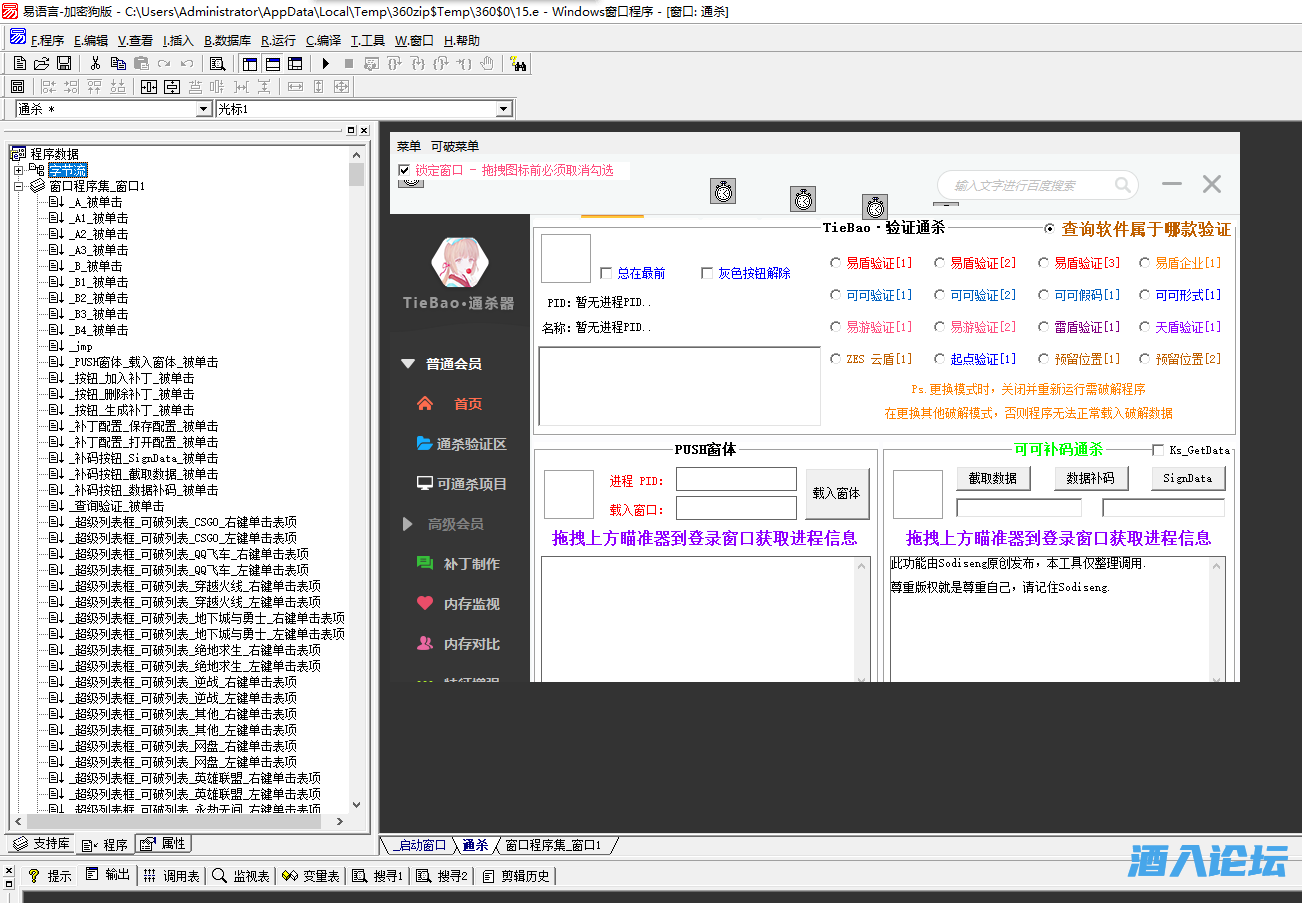Click the SignData button
The height and width of the screenshot is (903, 1302).
pyautogui.click(x=1187, y=478)
